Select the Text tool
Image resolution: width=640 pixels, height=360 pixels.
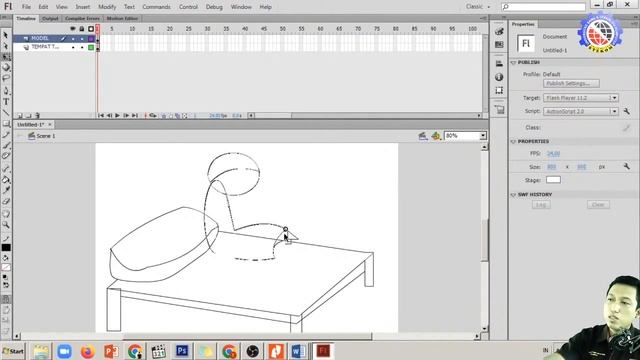coord(6,102)
